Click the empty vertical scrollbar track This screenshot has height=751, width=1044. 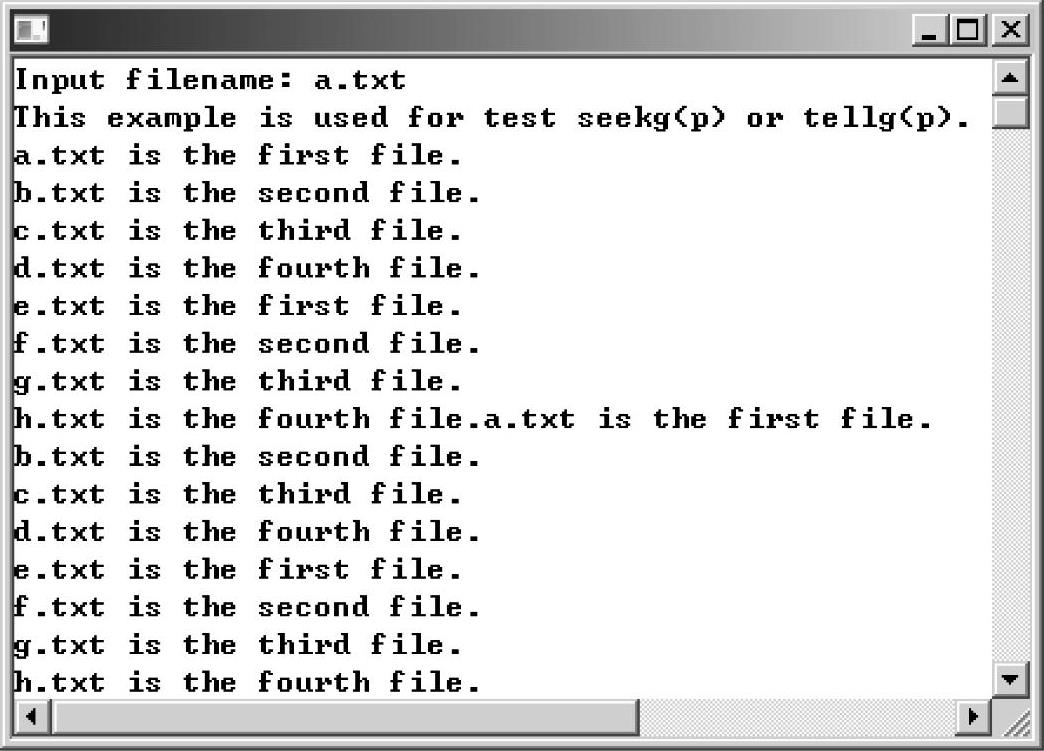(x=1010, y=394)
